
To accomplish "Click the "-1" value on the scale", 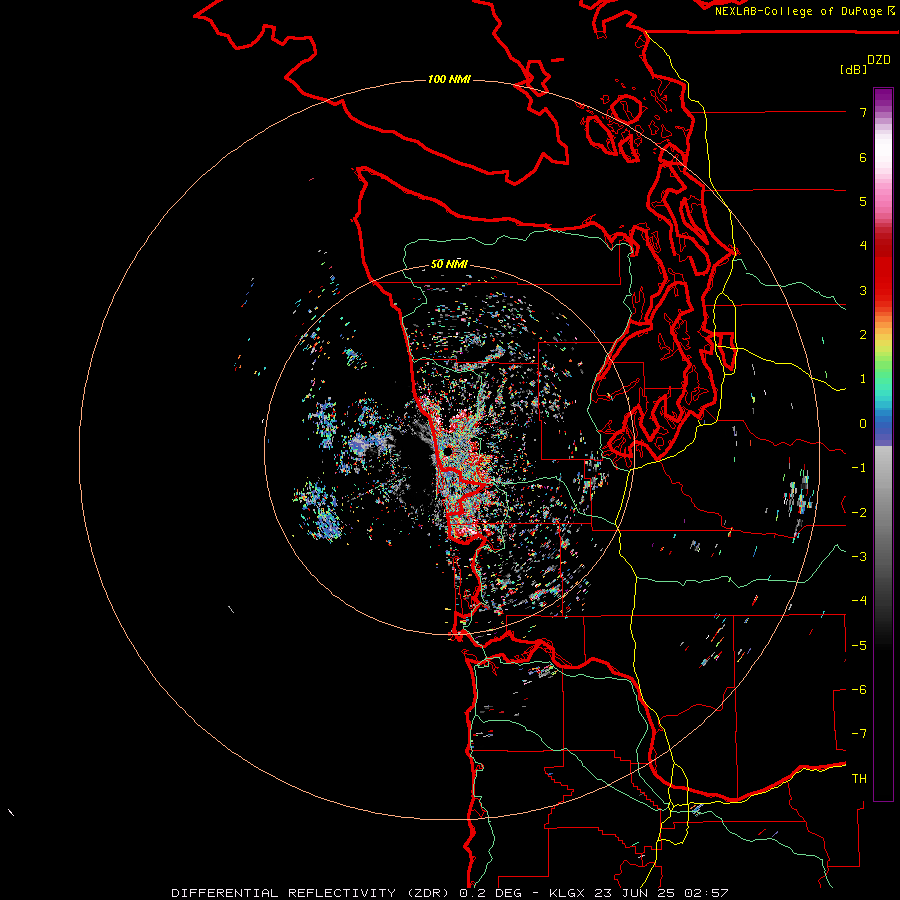I will (859, 468).
